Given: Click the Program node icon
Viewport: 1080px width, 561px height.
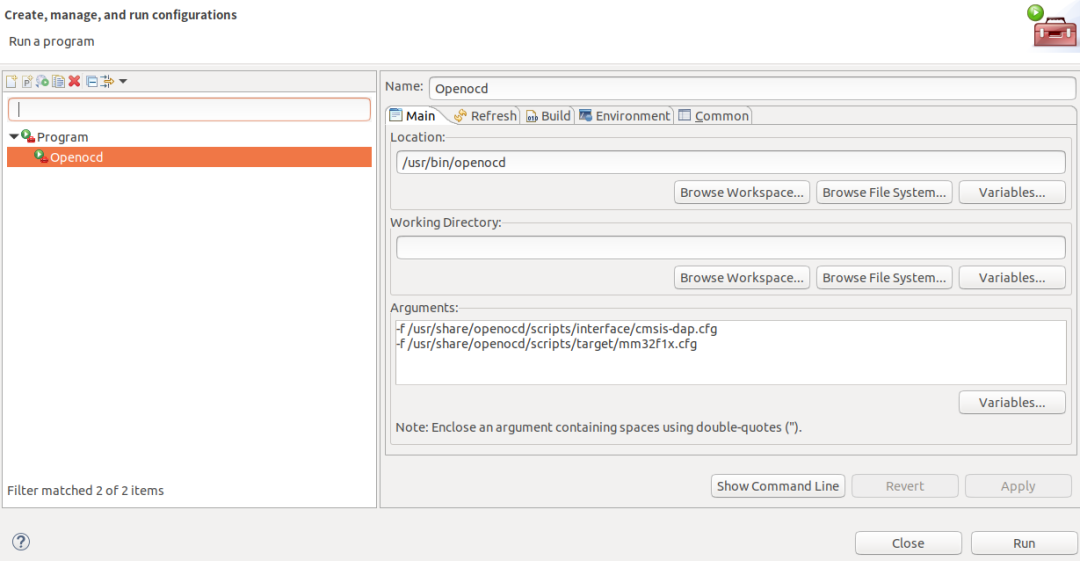Looking at the screenshot, I should pyautogui.click(x=28, y=136).
